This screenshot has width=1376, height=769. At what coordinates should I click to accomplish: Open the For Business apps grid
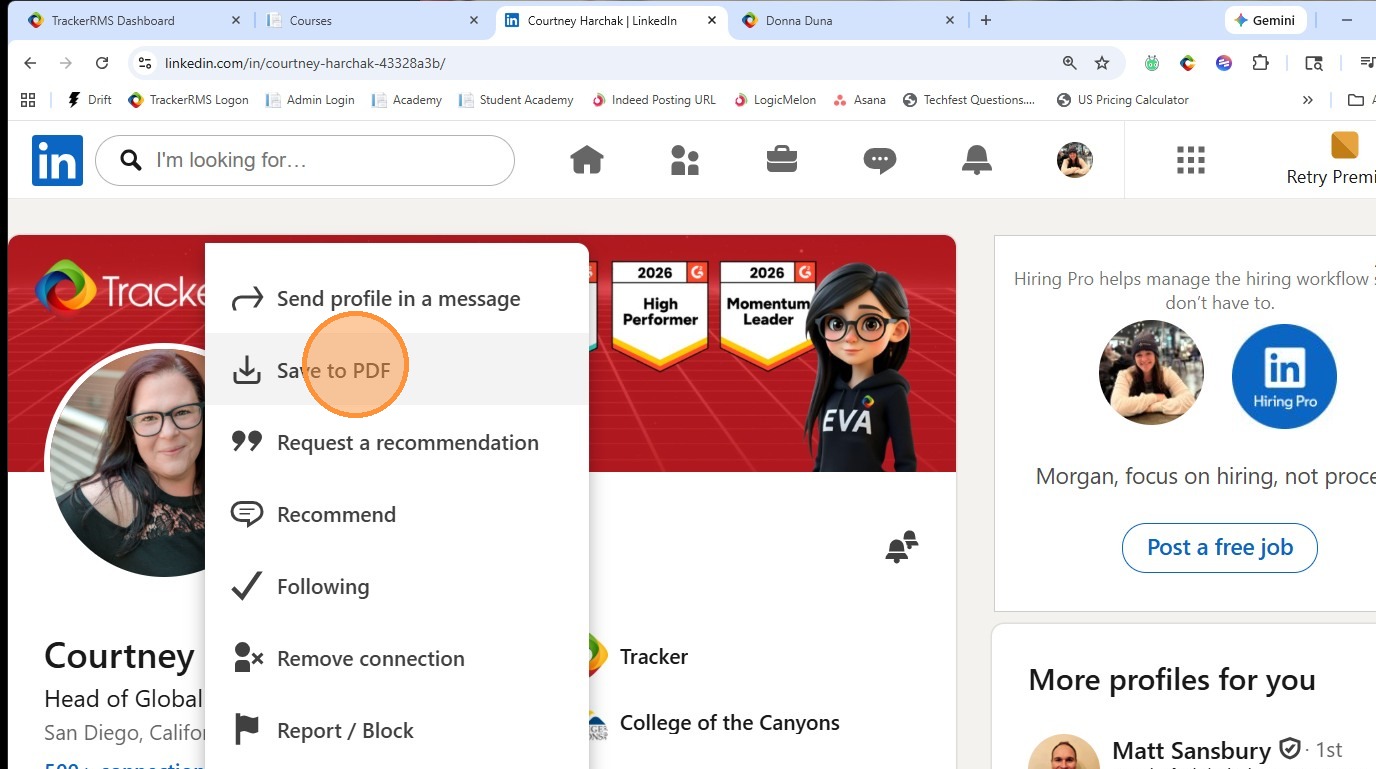(x=1191, y=160)
